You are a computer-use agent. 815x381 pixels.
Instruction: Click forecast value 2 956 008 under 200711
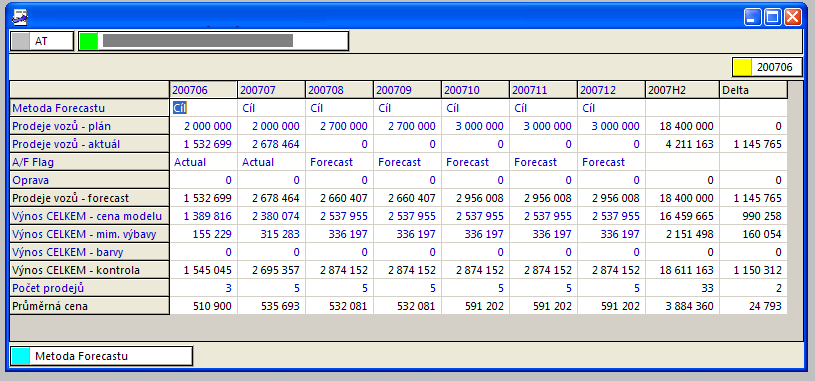click(x=544, y=198)
